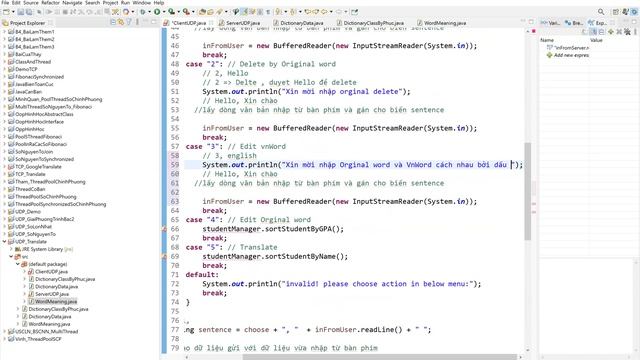Switch to the Variables view tab
The width and height of the screenshot is (640, 360).
[551, 23]
